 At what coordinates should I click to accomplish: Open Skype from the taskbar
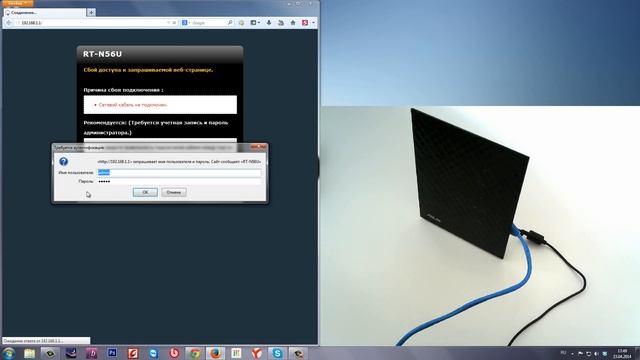277,353
